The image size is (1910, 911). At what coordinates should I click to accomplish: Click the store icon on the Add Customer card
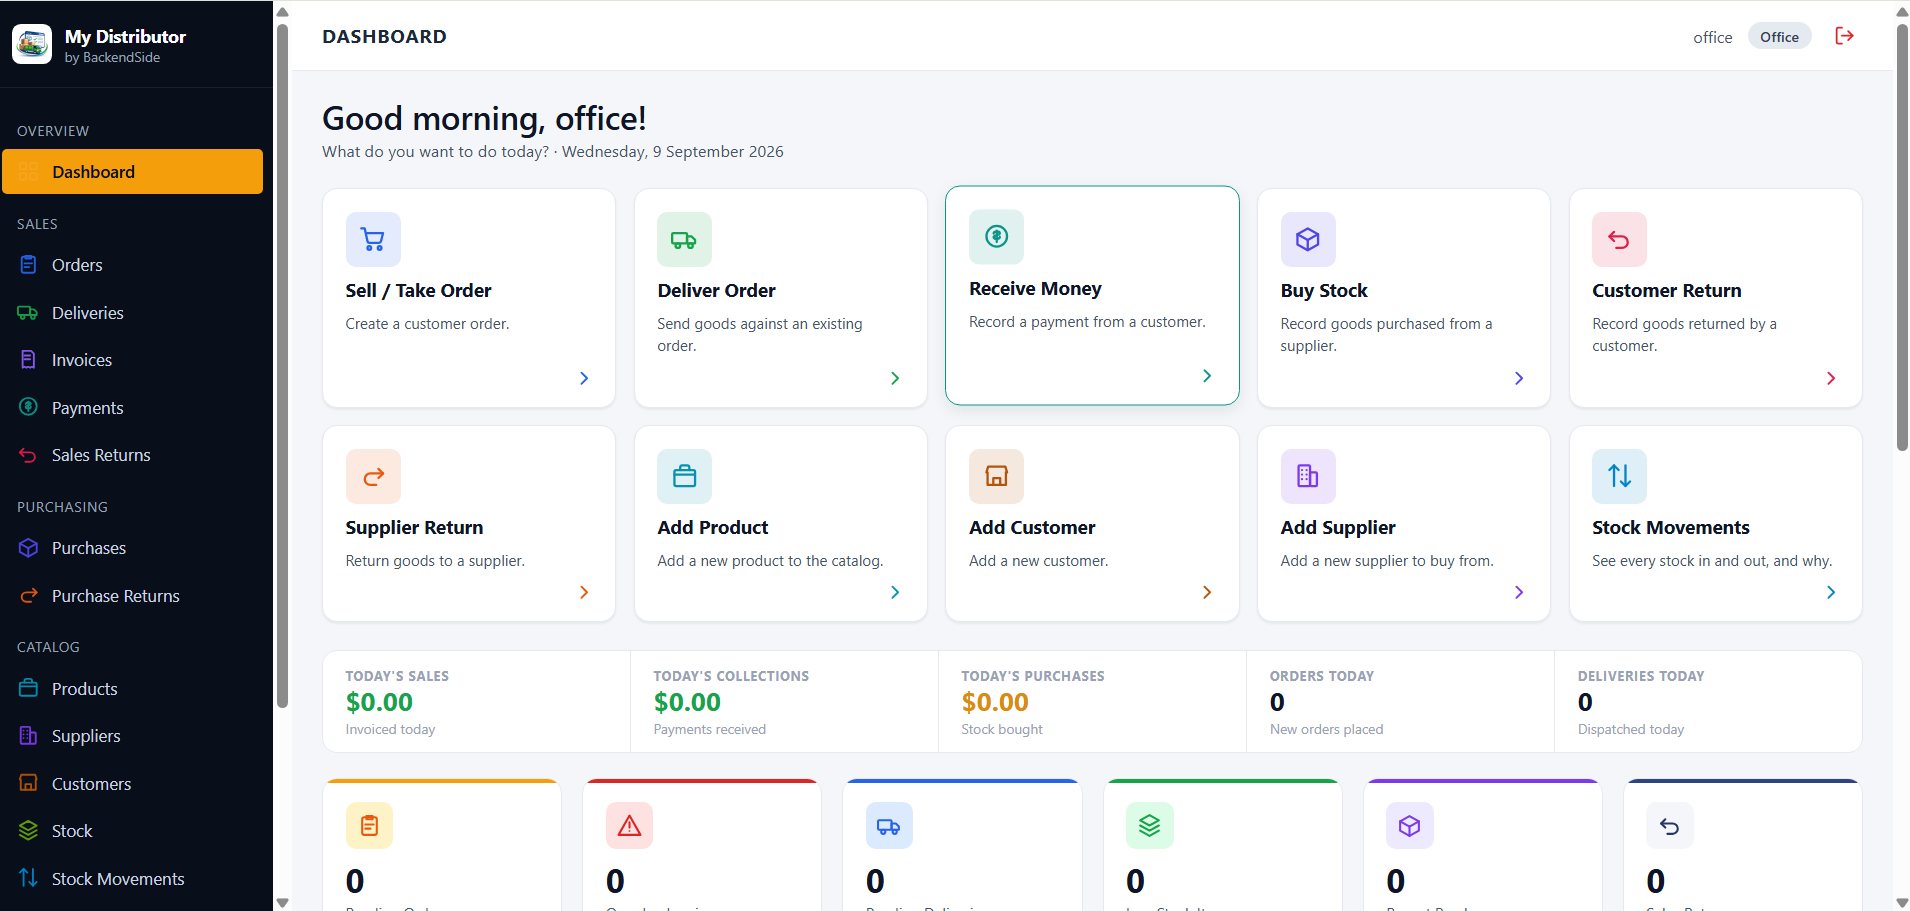tap(996, 476)
